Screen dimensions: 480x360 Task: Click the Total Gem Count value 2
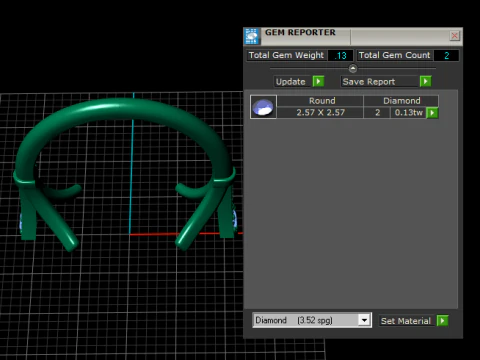[447, 55]
